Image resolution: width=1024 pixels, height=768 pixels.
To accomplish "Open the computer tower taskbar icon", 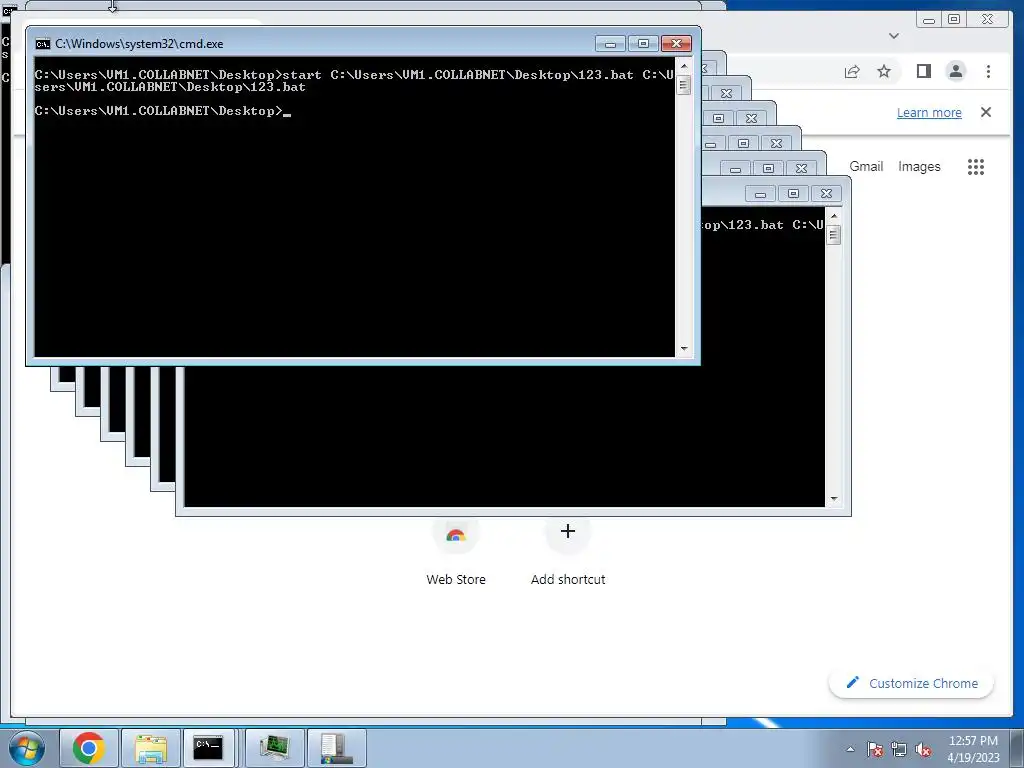I will pos(336,748).
